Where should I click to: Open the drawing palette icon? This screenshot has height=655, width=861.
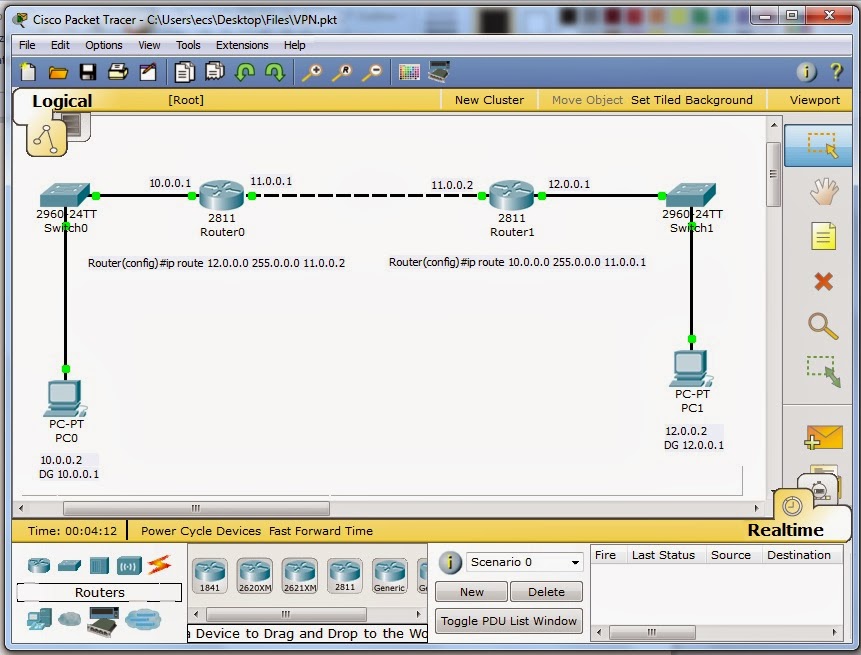click(409, 72)
